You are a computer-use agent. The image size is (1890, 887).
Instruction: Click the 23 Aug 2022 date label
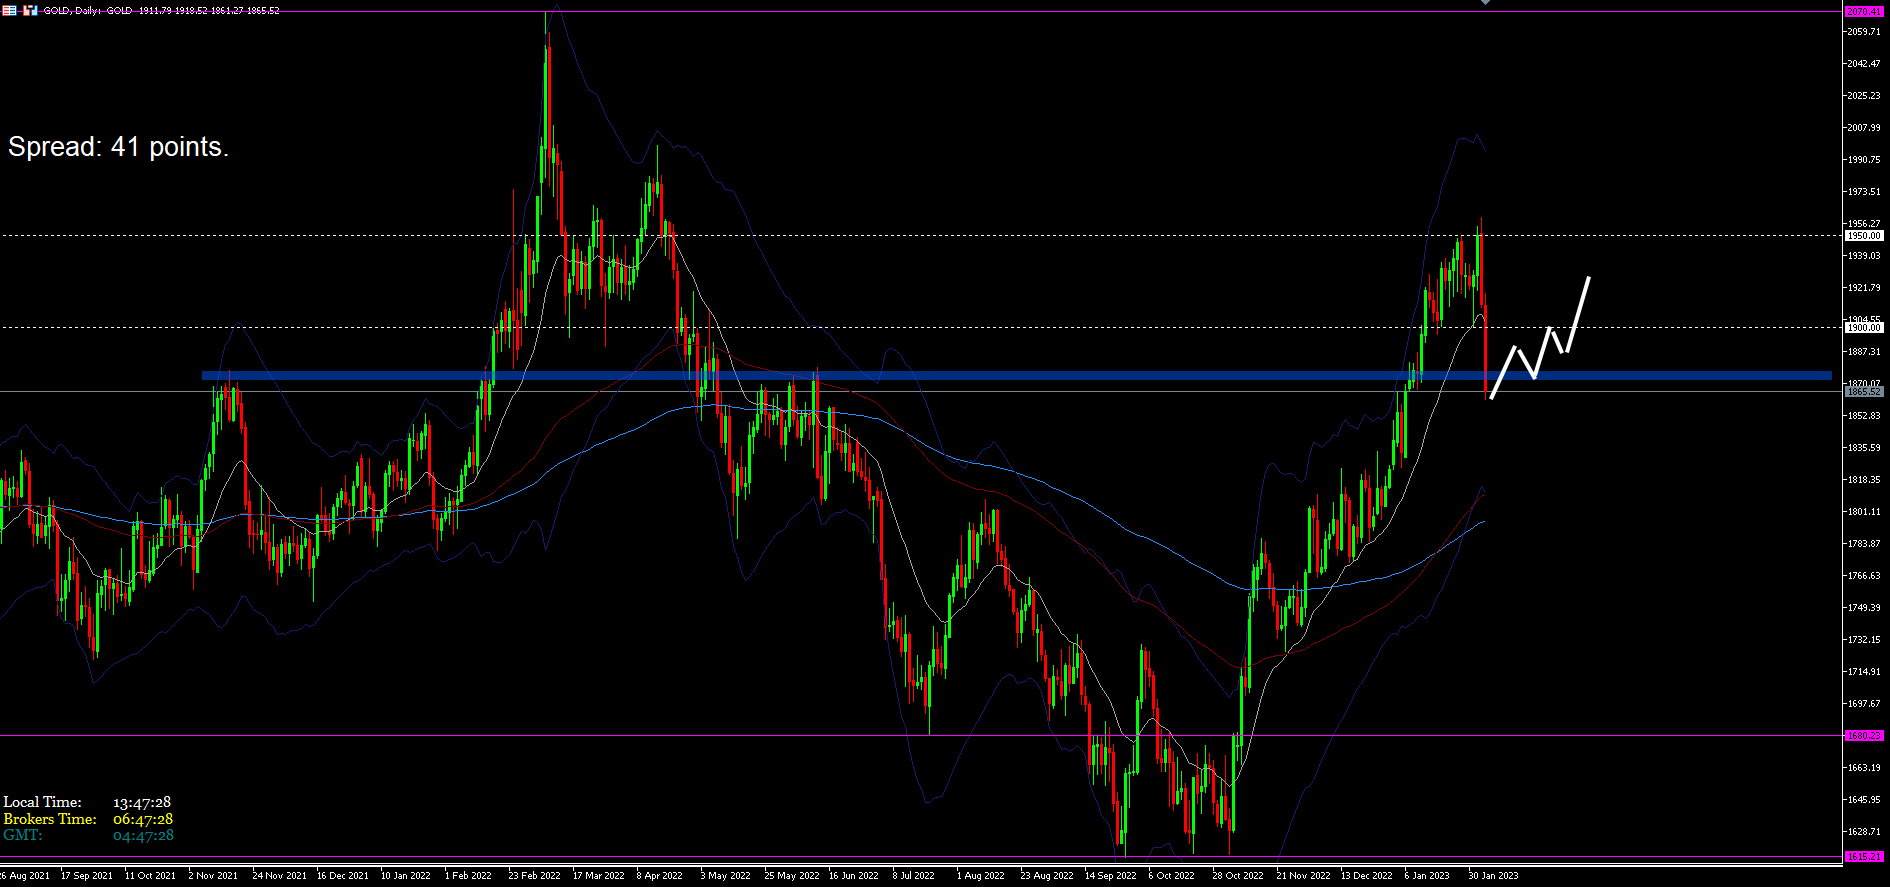[x=1047, y=876]
